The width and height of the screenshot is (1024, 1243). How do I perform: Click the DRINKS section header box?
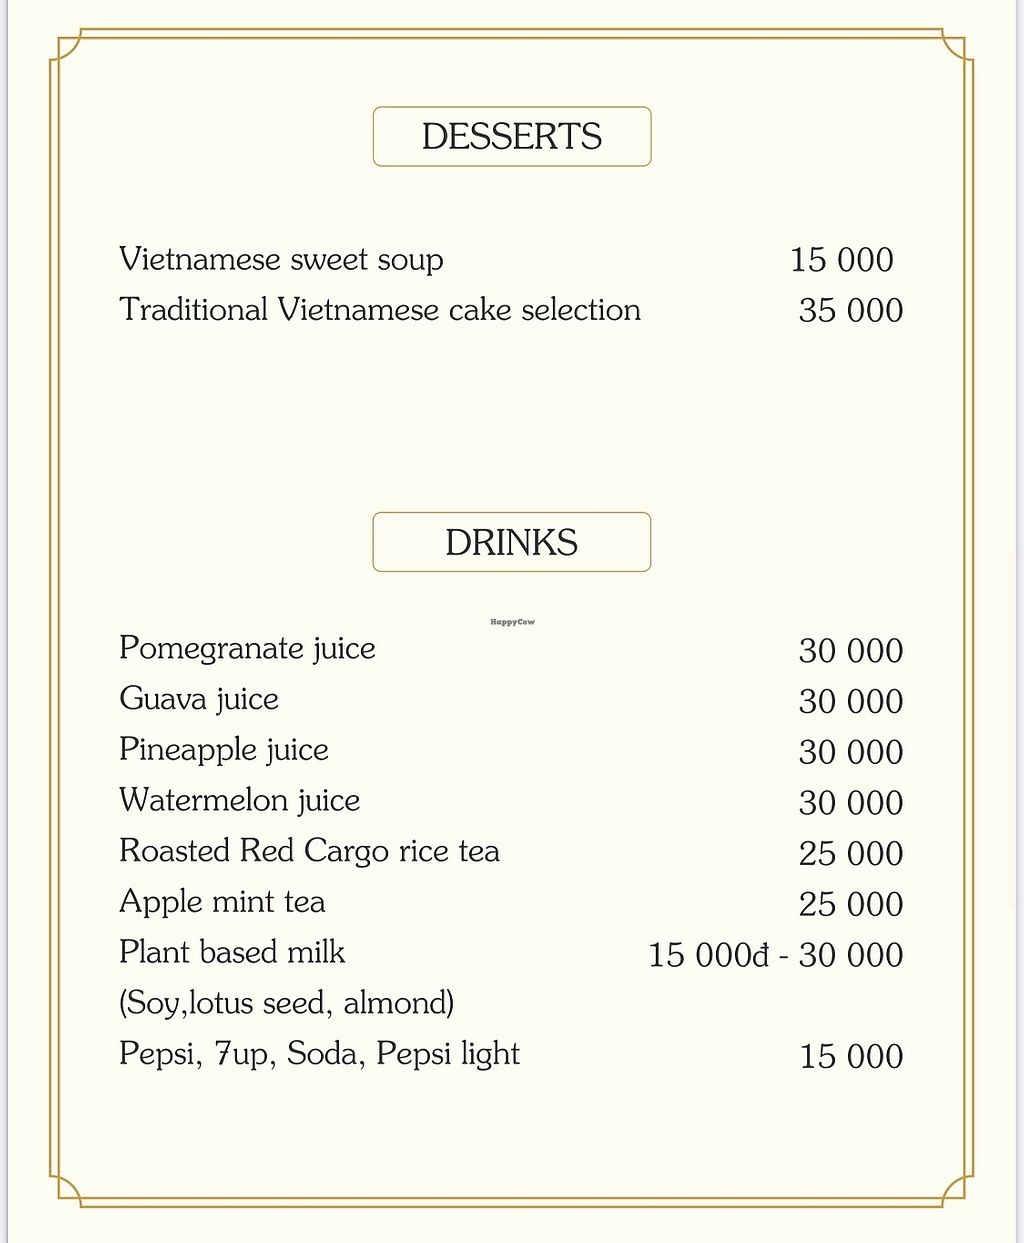511,542
